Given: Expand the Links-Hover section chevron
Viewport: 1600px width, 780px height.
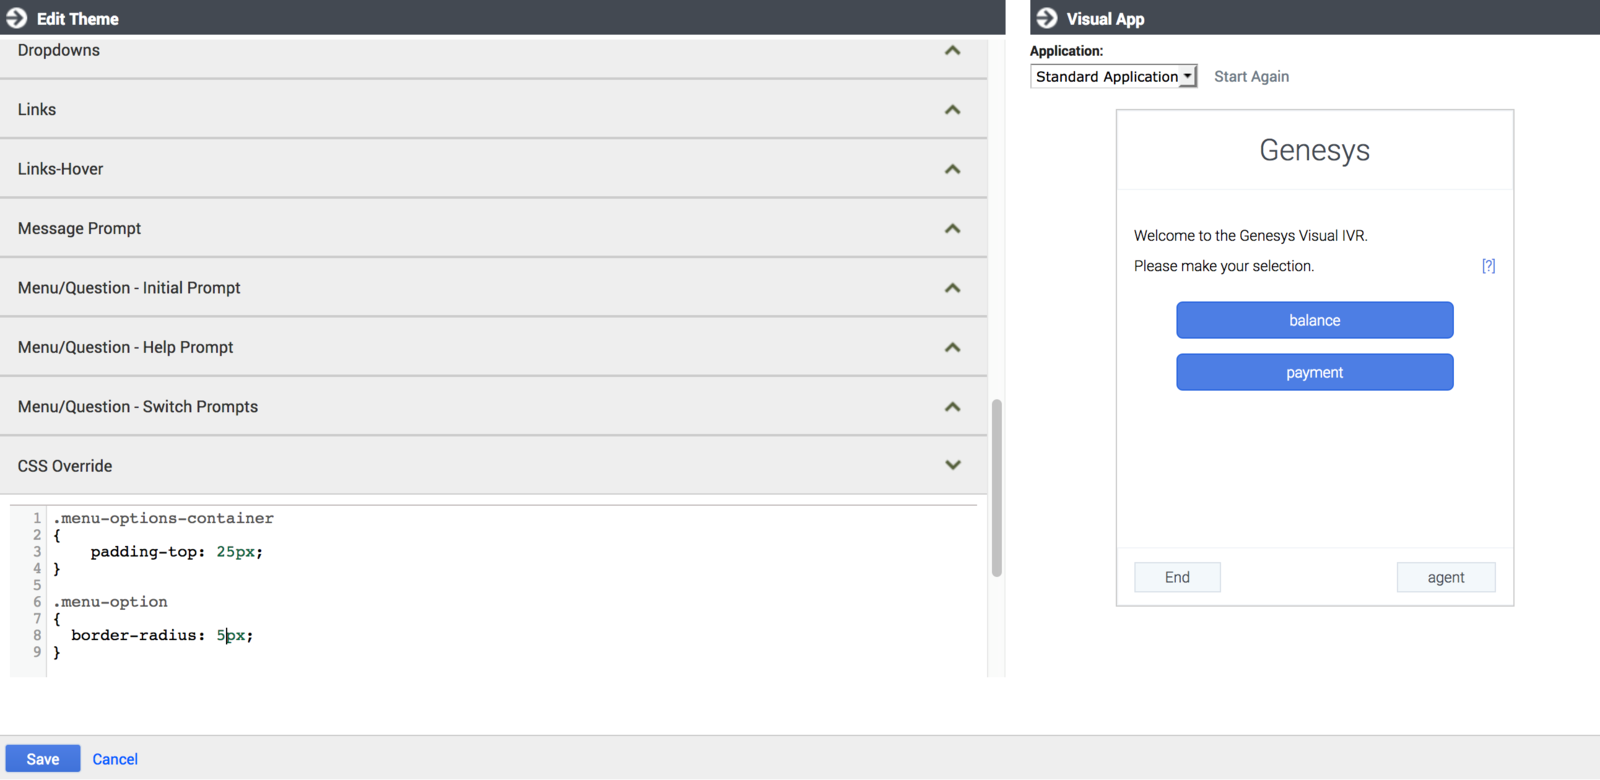Looking at the screenshot, I should [x=952, y=169].
